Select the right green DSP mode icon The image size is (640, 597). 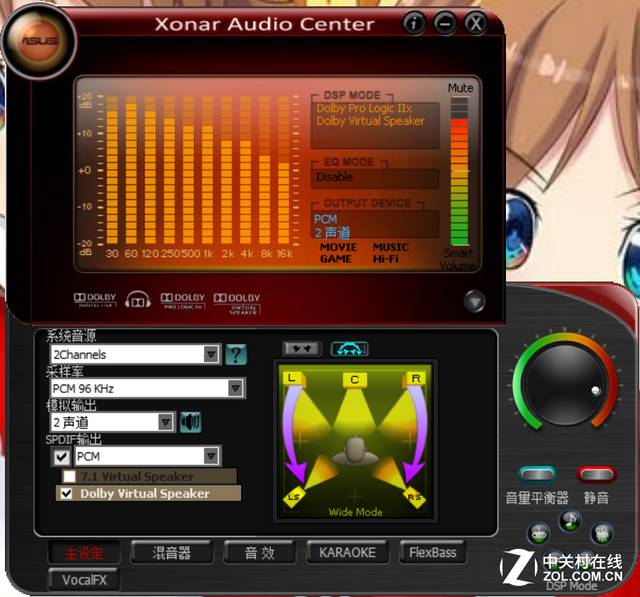tap(602, 533)
